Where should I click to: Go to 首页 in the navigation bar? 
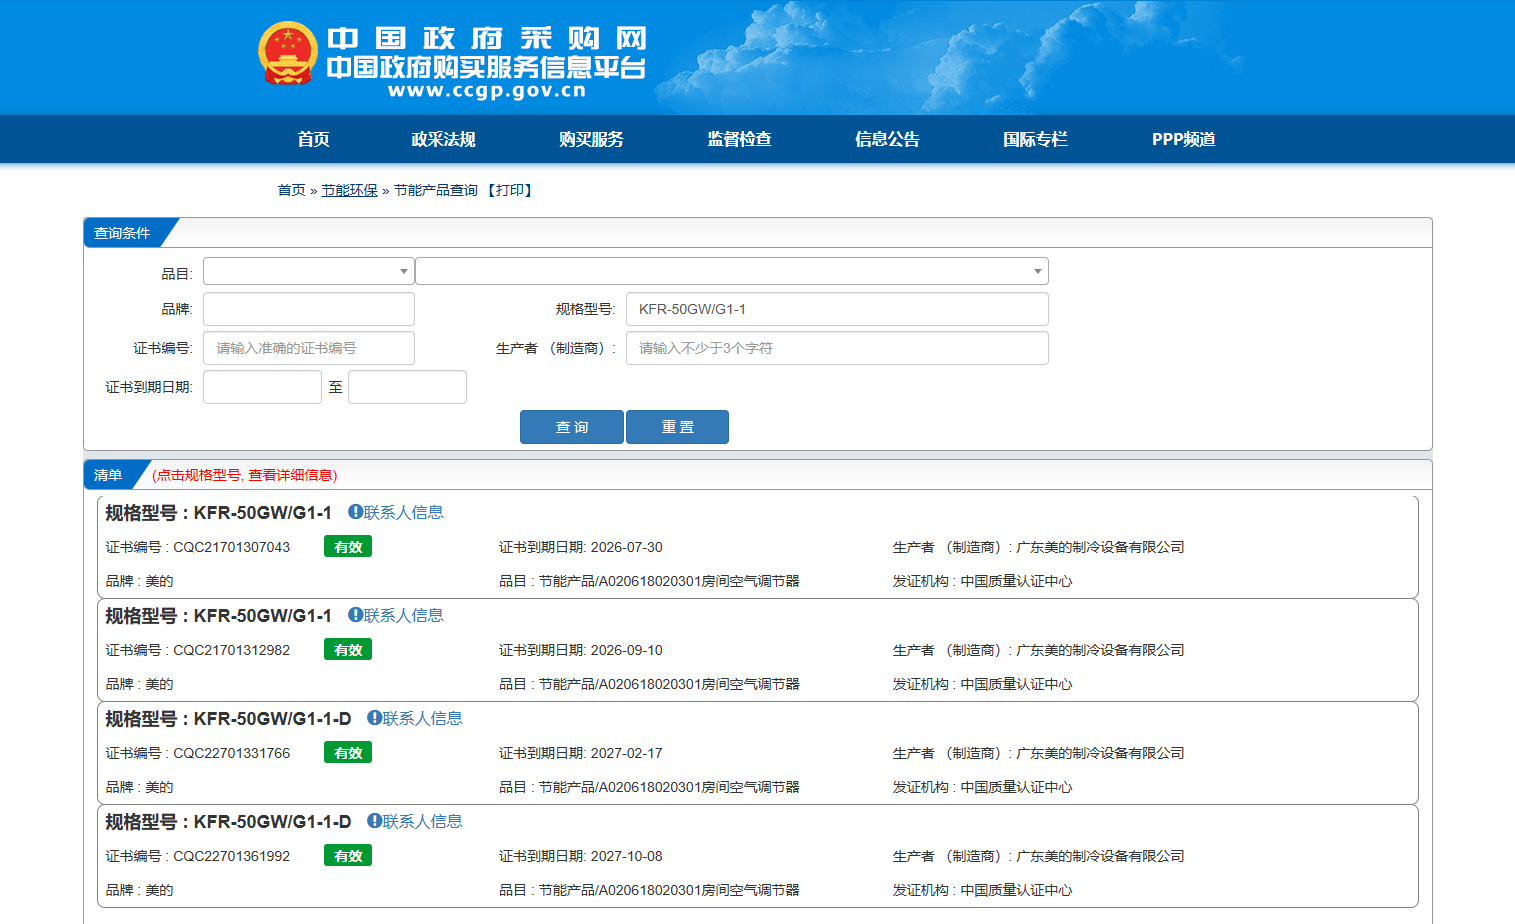click(x=313, y=139)
